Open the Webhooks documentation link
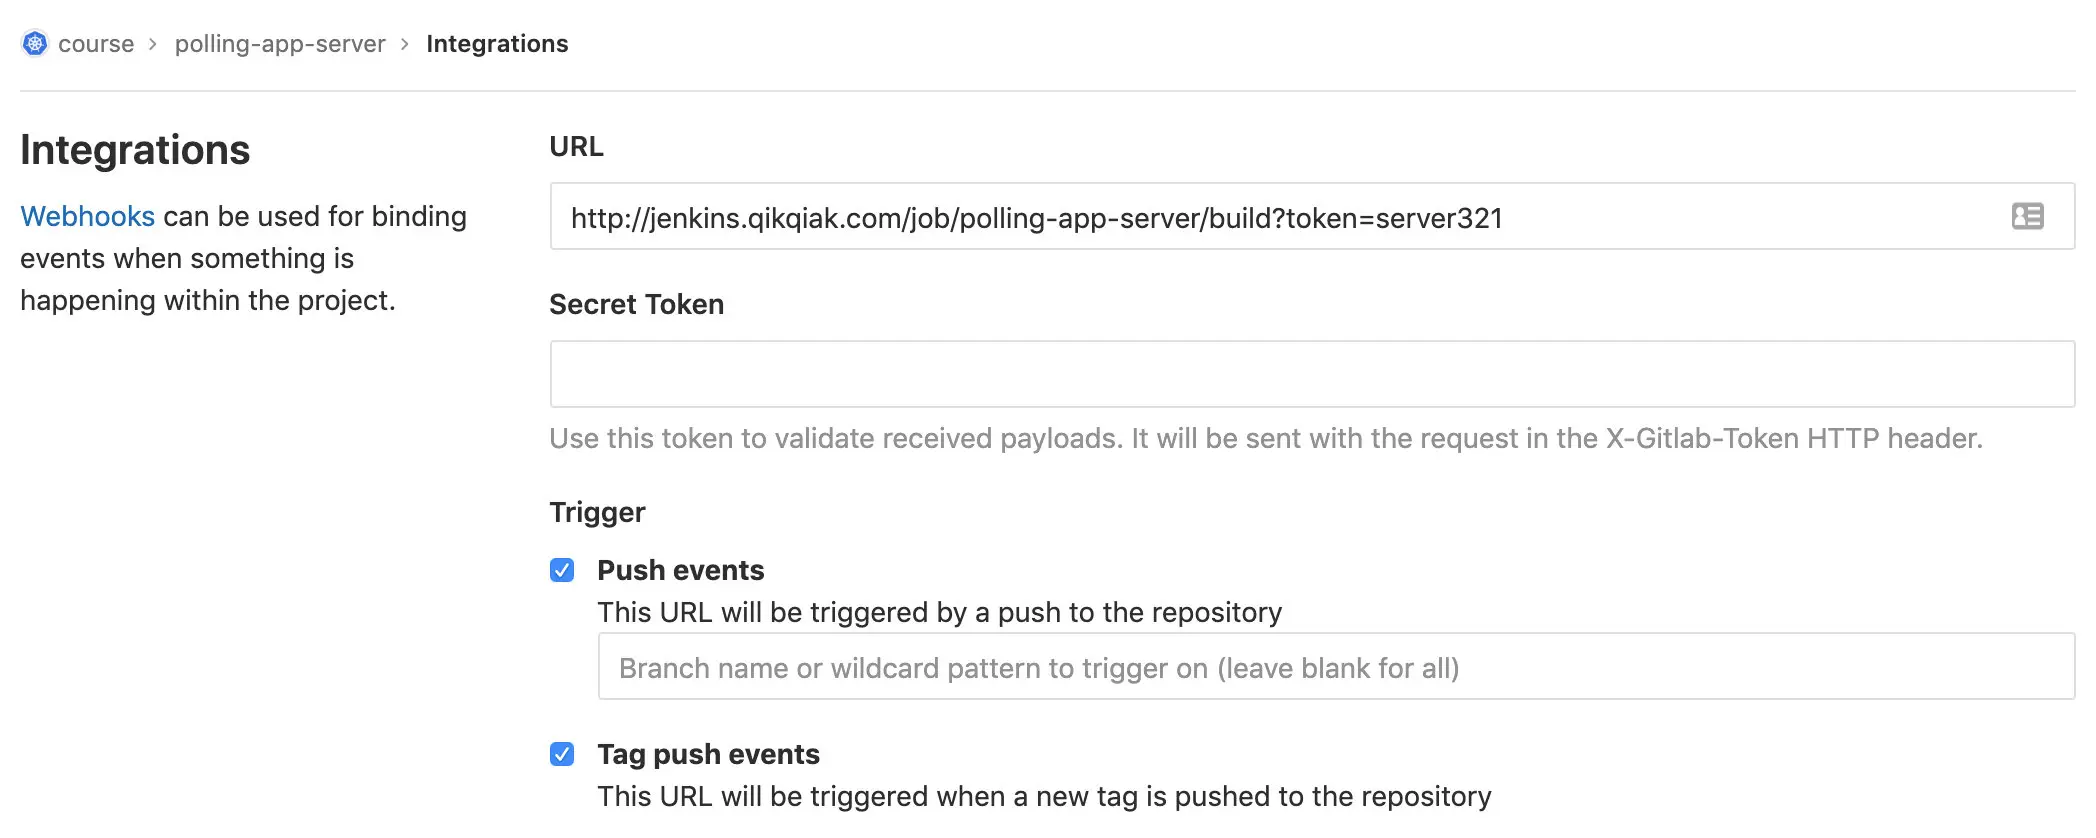 [x=87, y=216]
